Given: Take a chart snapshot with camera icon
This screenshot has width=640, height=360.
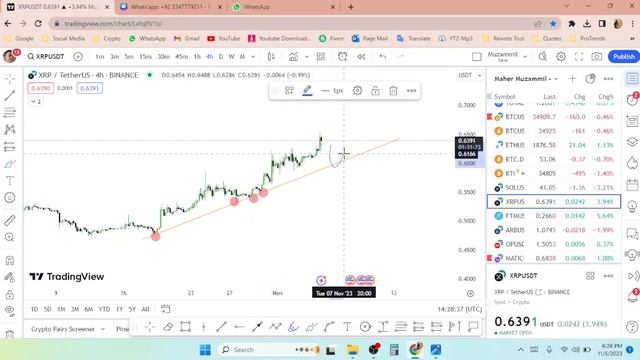Looking at the screenshot, I should [x=597, y=56].
